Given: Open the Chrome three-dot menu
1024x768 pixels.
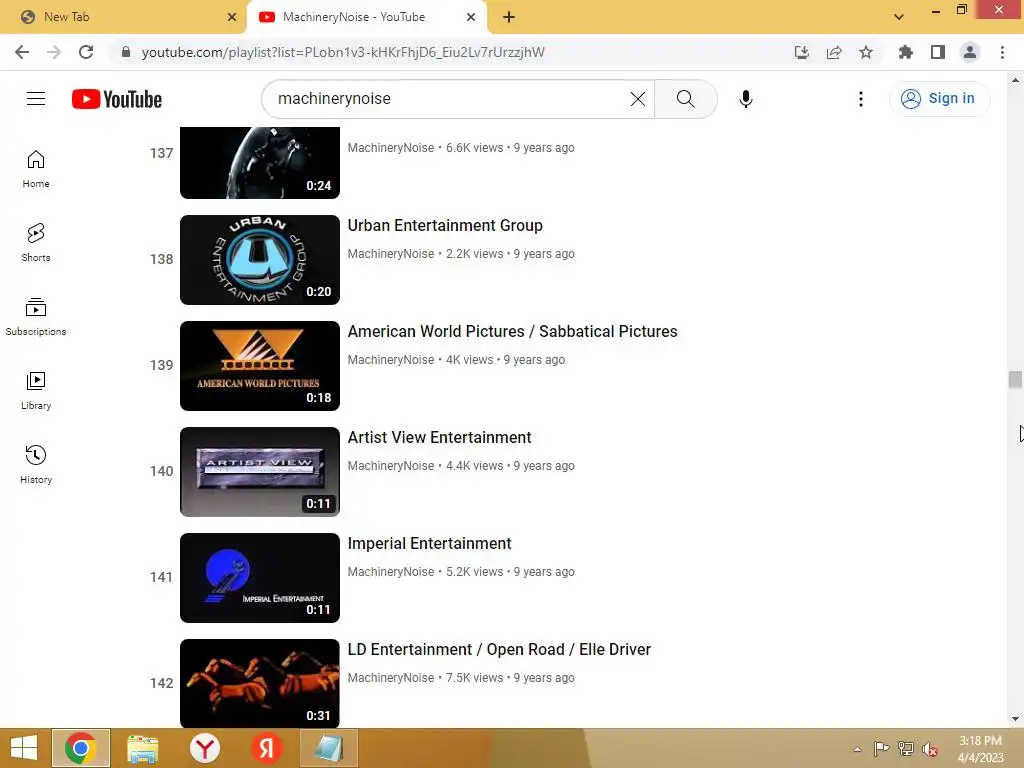Looking at the screenshot, I should point(1002,52).
